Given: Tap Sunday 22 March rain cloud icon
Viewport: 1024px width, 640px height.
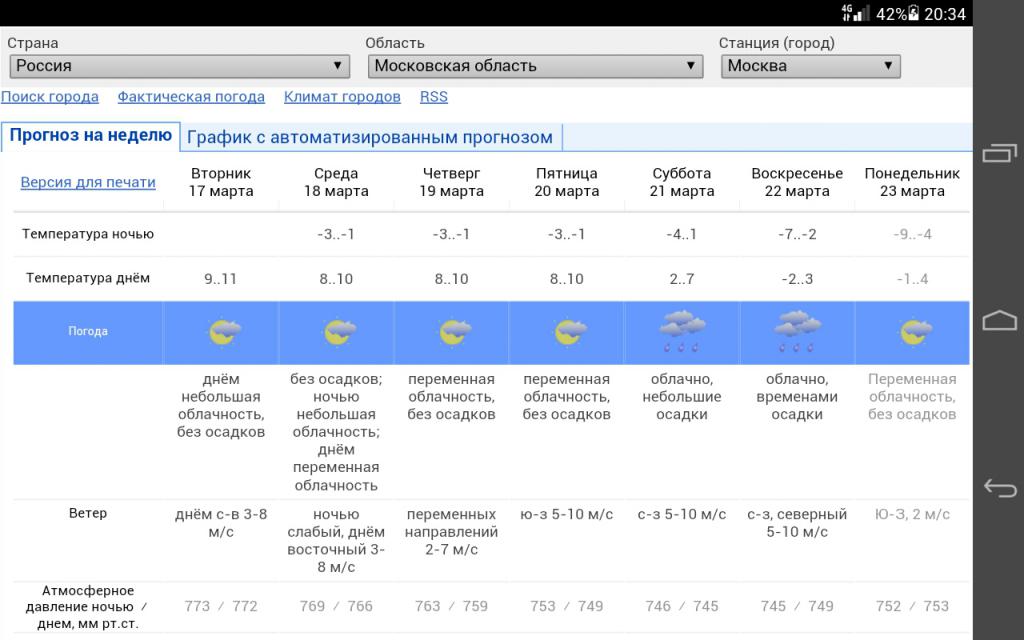Looking at the screenshot, I should [x=797, y=331].
